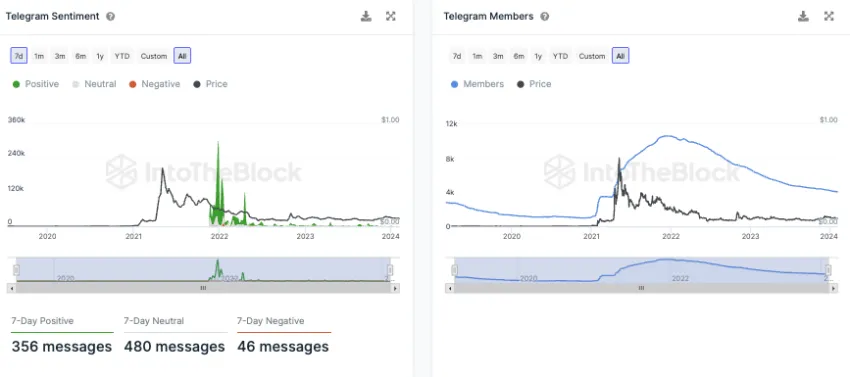
Task: Choose Custom range in Sentiment chart
Action: pos(154,56)
